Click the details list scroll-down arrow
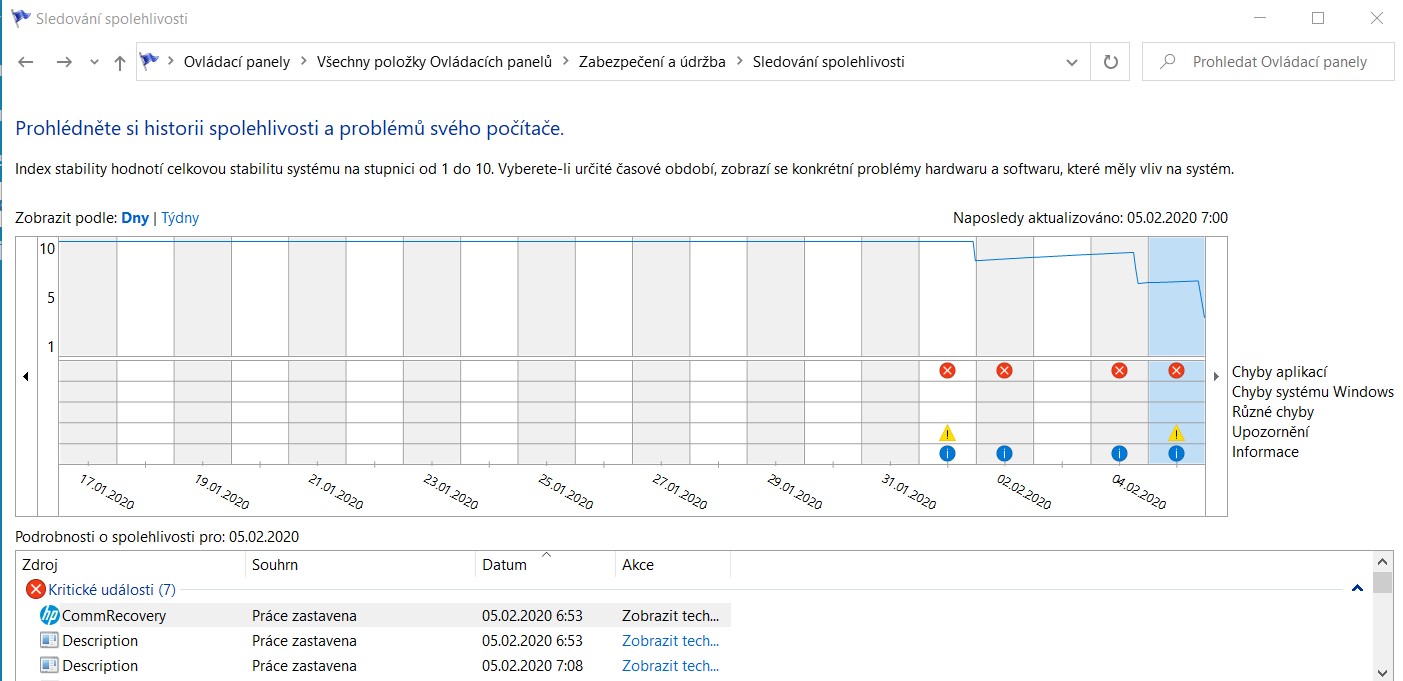Screen dimensions: 1403x681 point(1382,672)
